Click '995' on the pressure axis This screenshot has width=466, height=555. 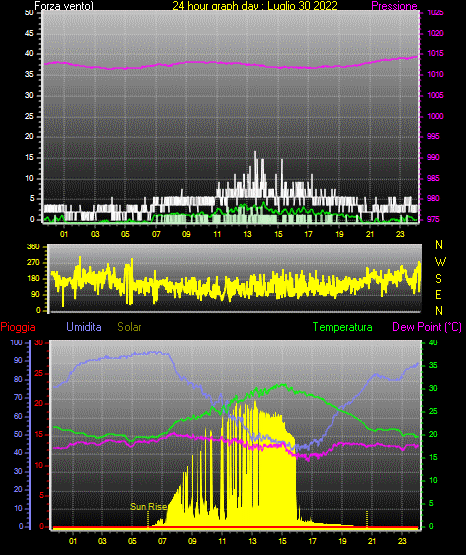pos(433,136)
